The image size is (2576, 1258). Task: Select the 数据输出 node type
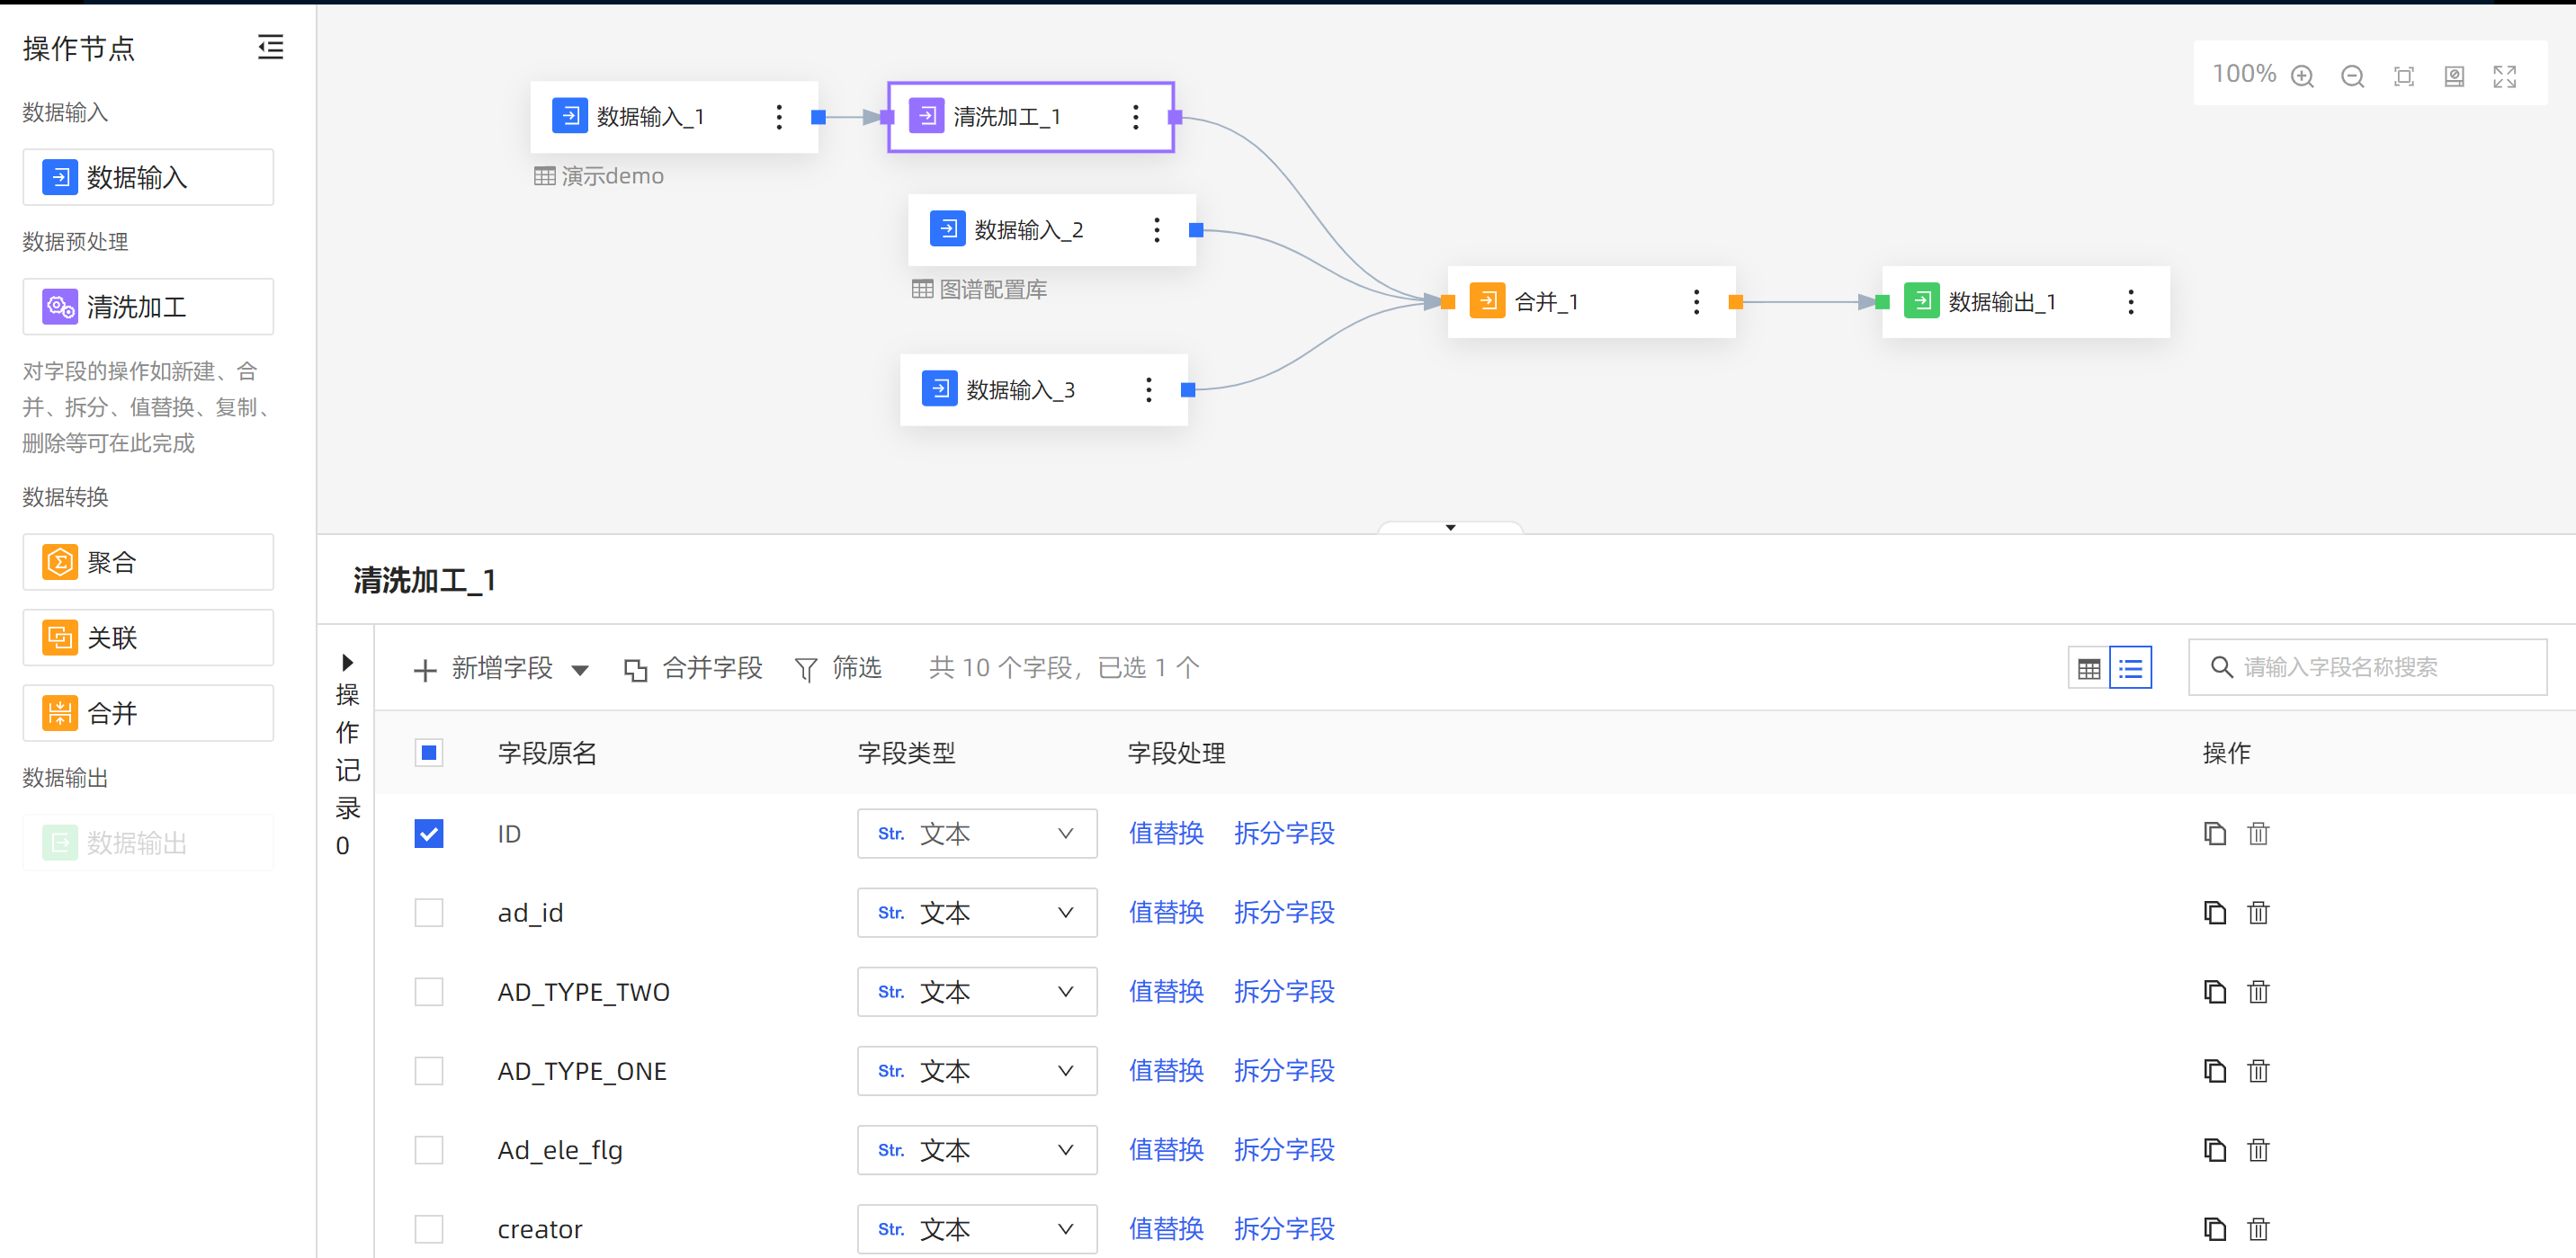point(148,842)
